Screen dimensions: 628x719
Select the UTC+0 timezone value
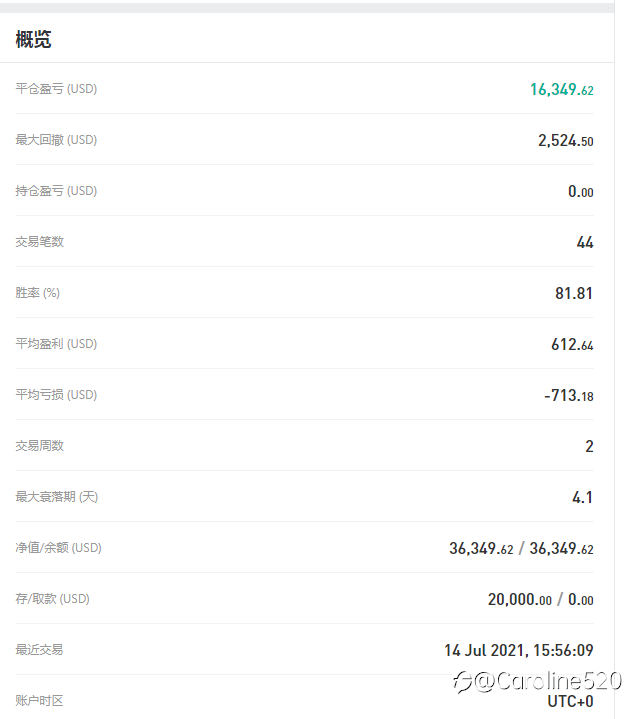click(570, 701)
